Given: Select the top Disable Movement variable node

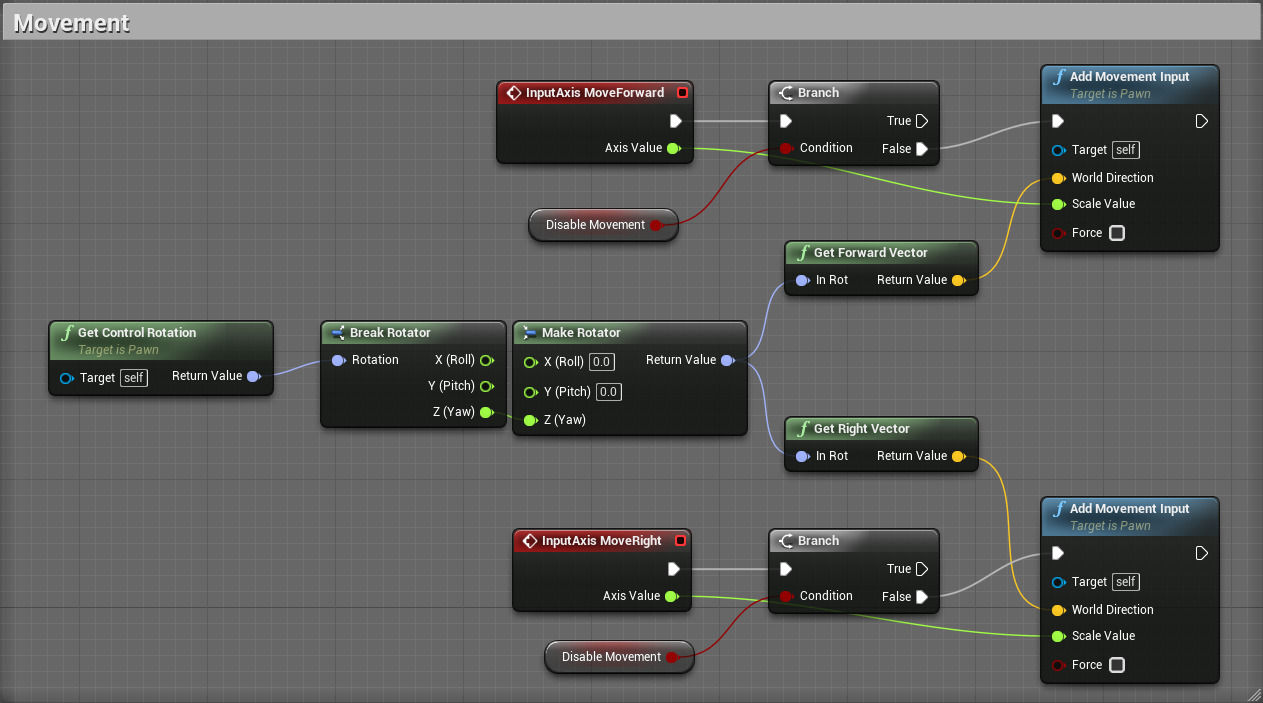Looking at the screenshot, I should click(595, 225).
